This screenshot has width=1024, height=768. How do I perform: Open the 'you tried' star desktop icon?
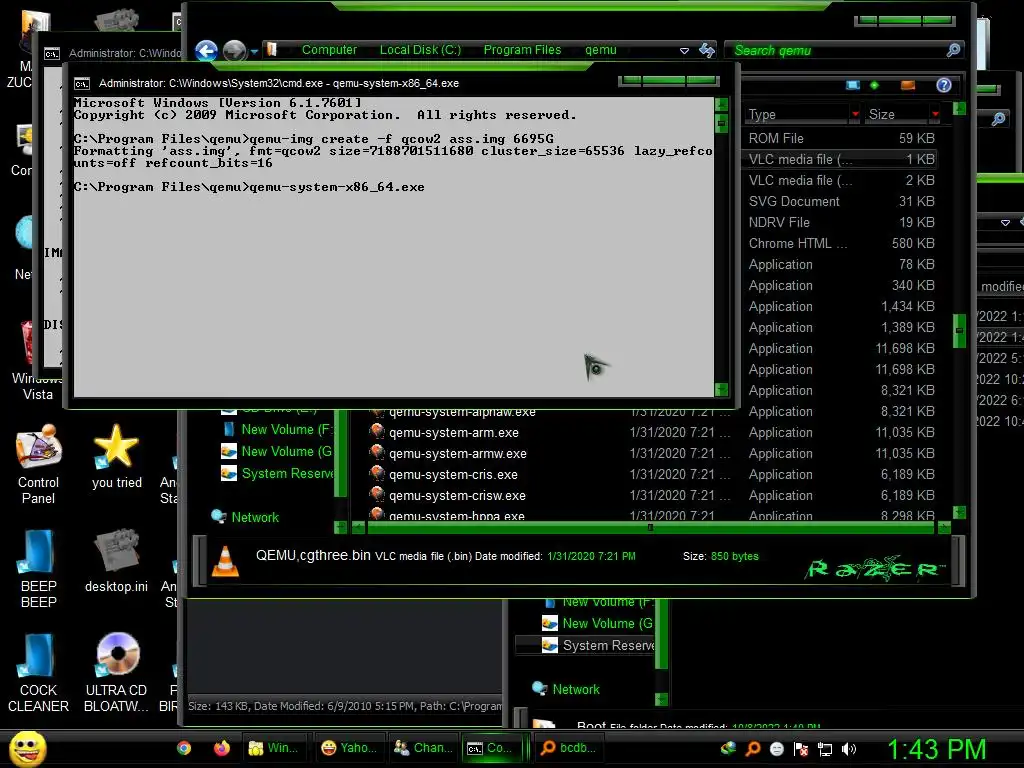116,456
